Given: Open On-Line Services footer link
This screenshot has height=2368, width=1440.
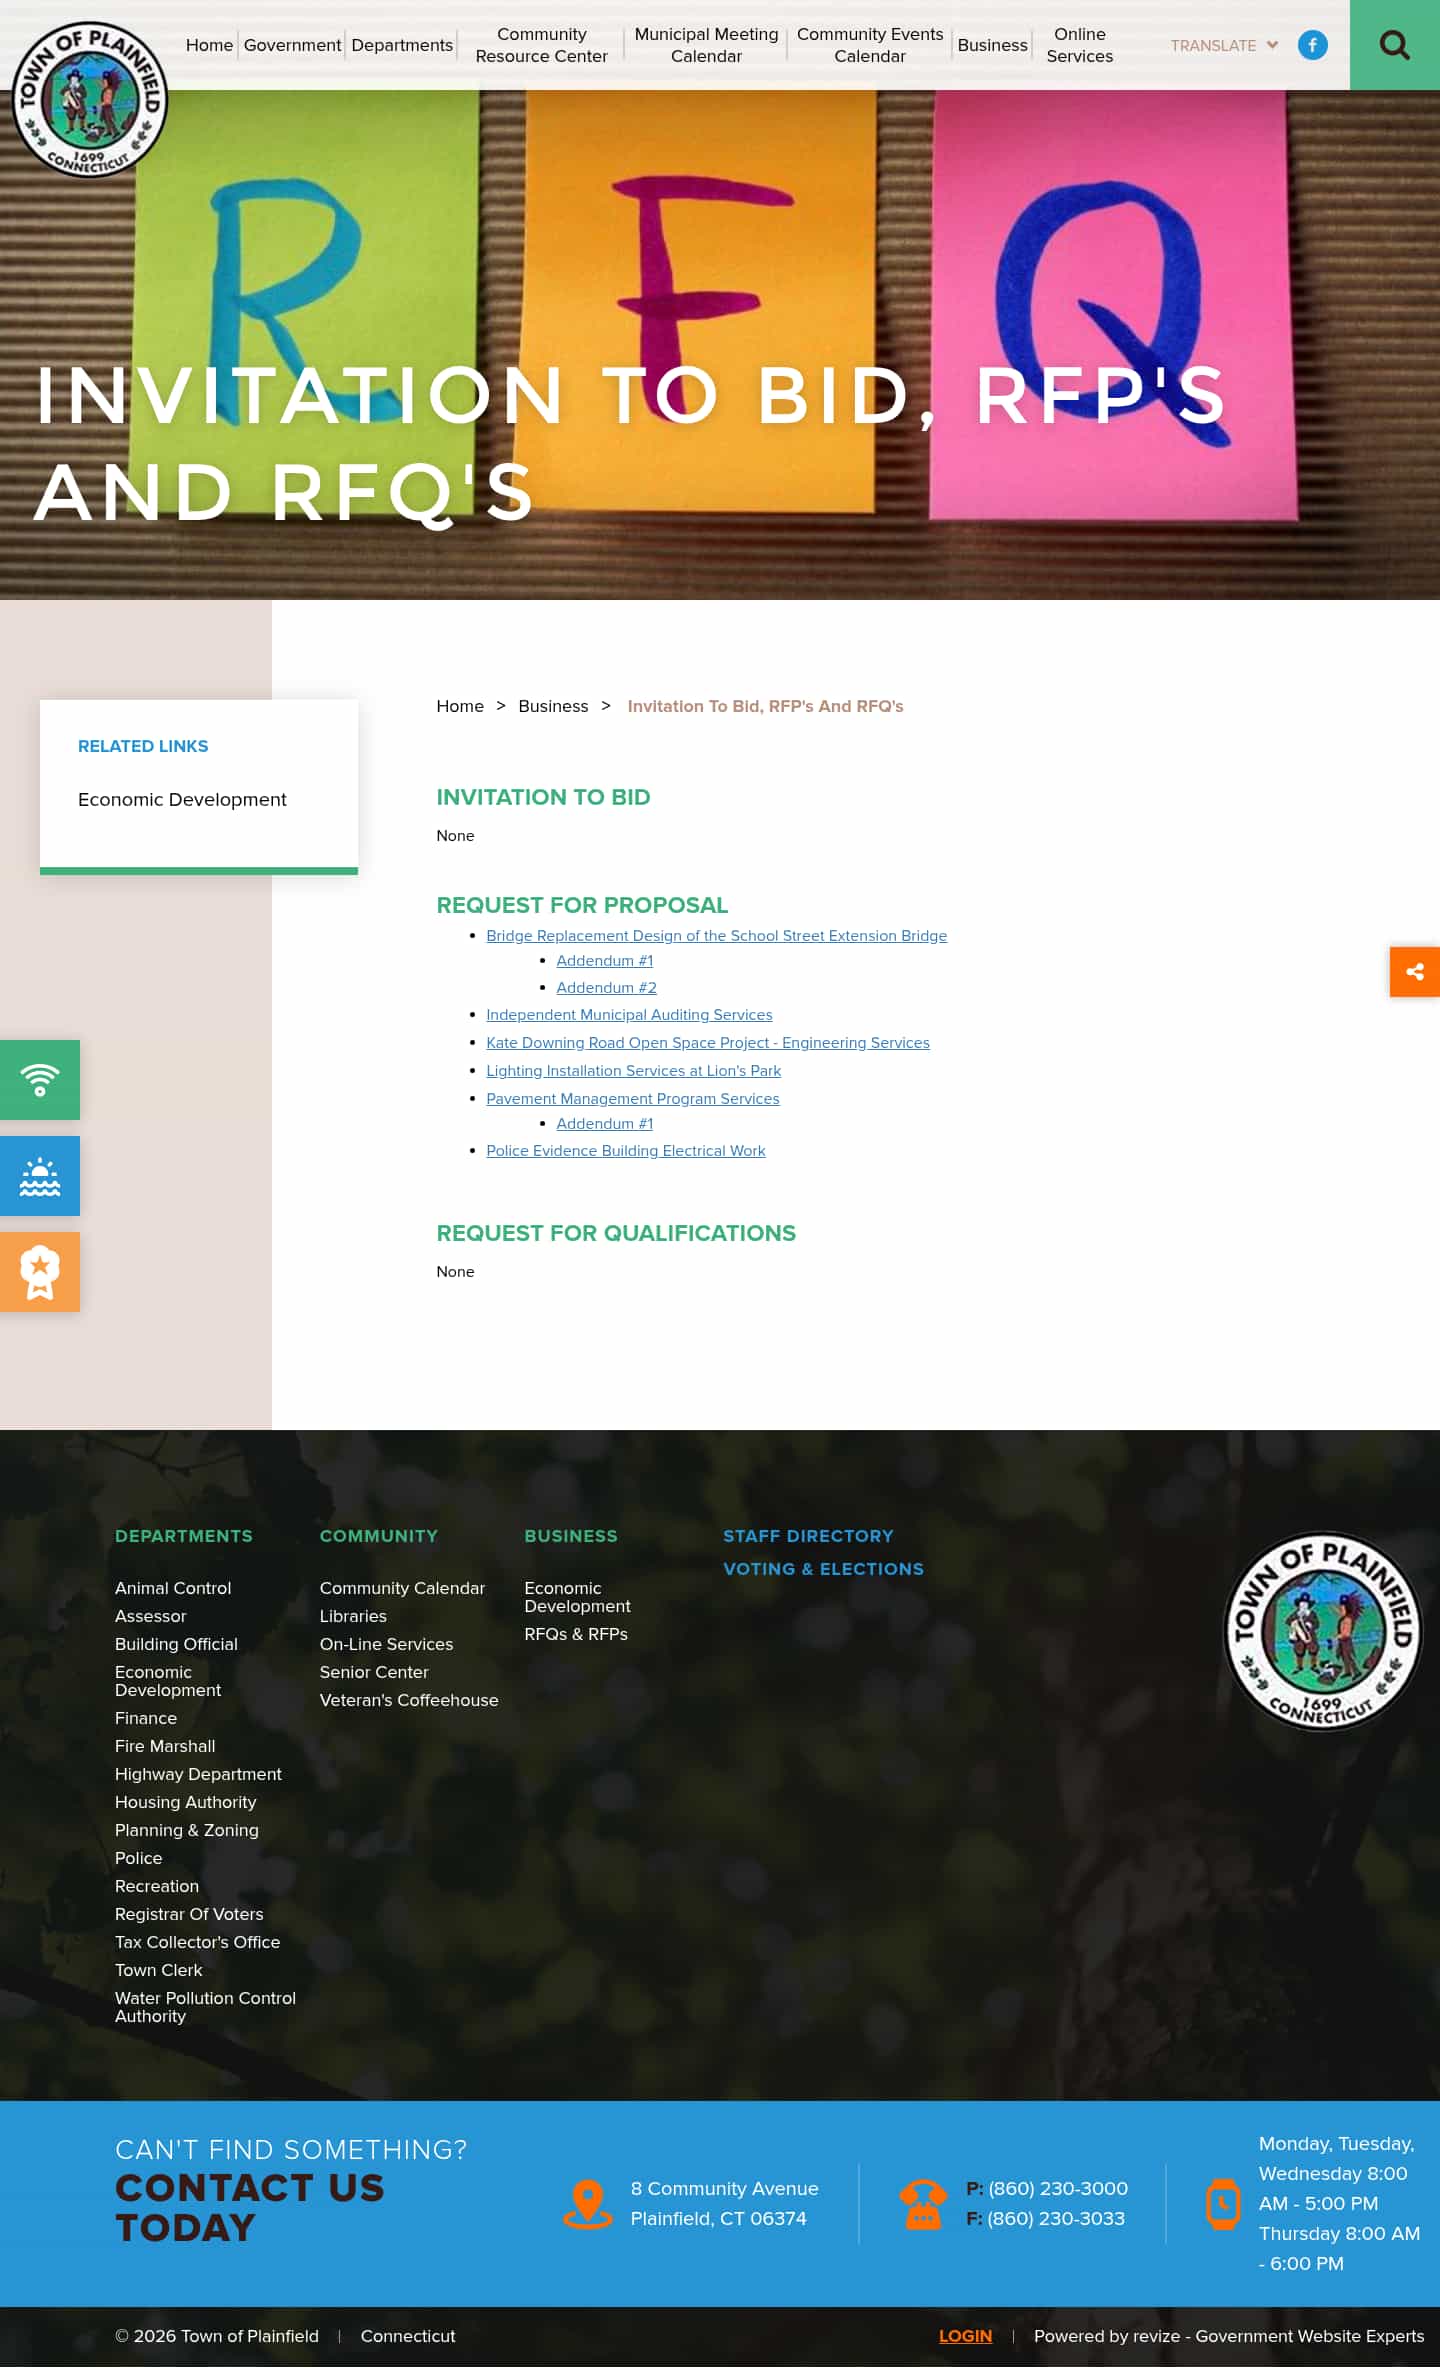Looking at the screenshot, I should (x=386, y=1644).
